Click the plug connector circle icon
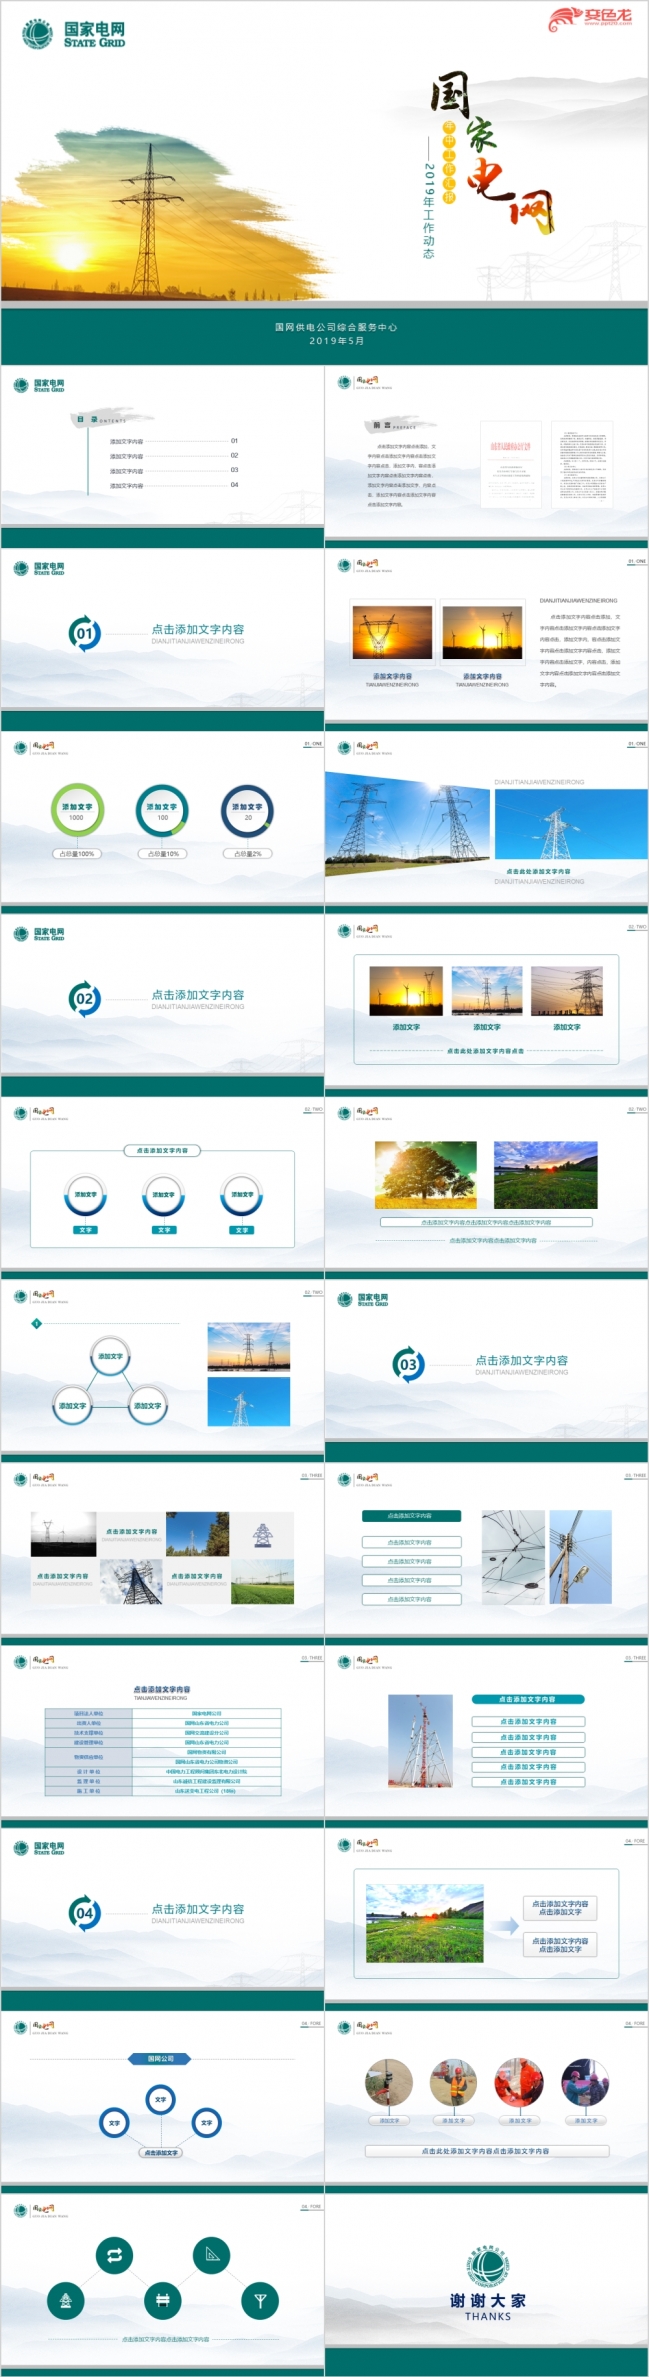This screenshot has width=649, height=2377. click(x=163, y=2300)
